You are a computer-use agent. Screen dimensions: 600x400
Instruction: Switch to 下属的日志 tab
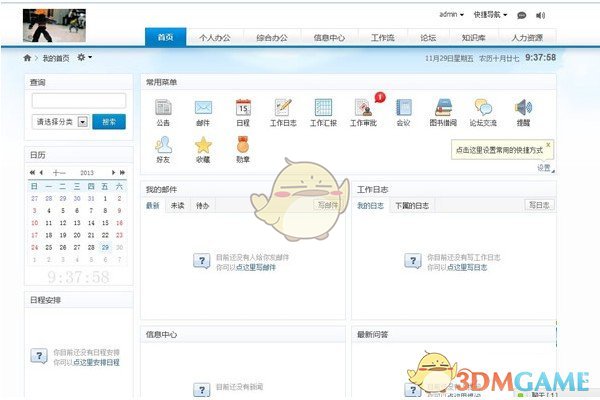pyautogui.click(x=412, y=206)
